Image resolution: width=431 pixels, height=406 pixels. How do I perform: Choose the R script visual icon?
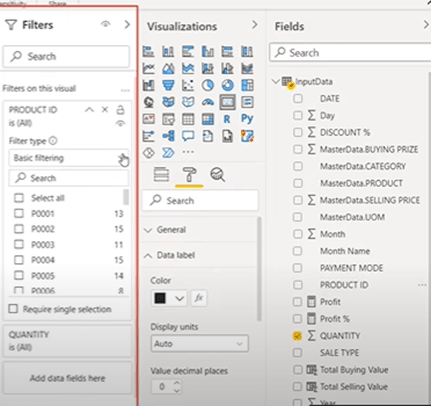click(x=227, y=119)
